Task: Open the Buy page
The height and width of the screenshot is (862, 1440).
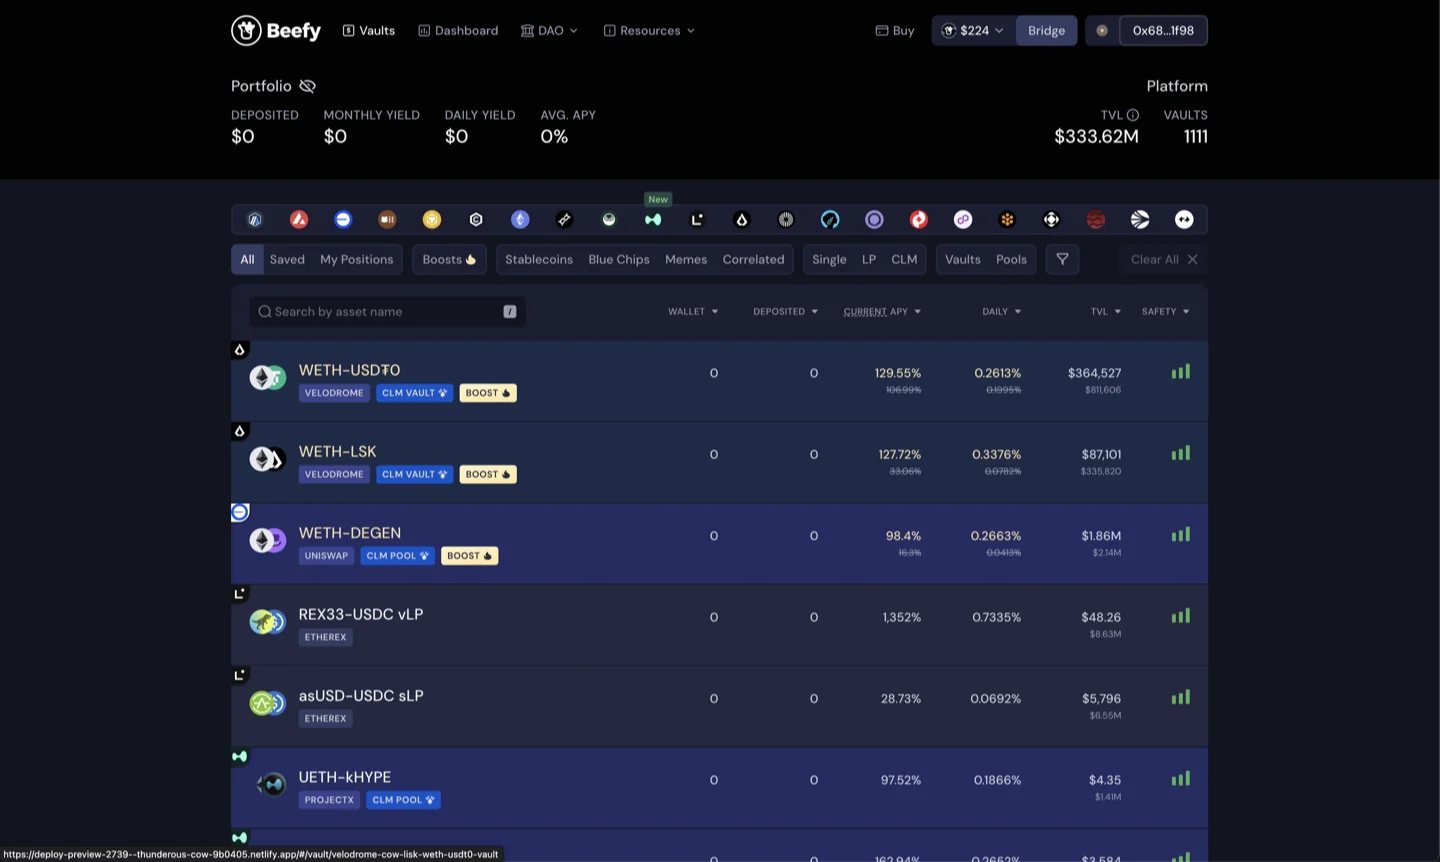Action: point(895,31)
